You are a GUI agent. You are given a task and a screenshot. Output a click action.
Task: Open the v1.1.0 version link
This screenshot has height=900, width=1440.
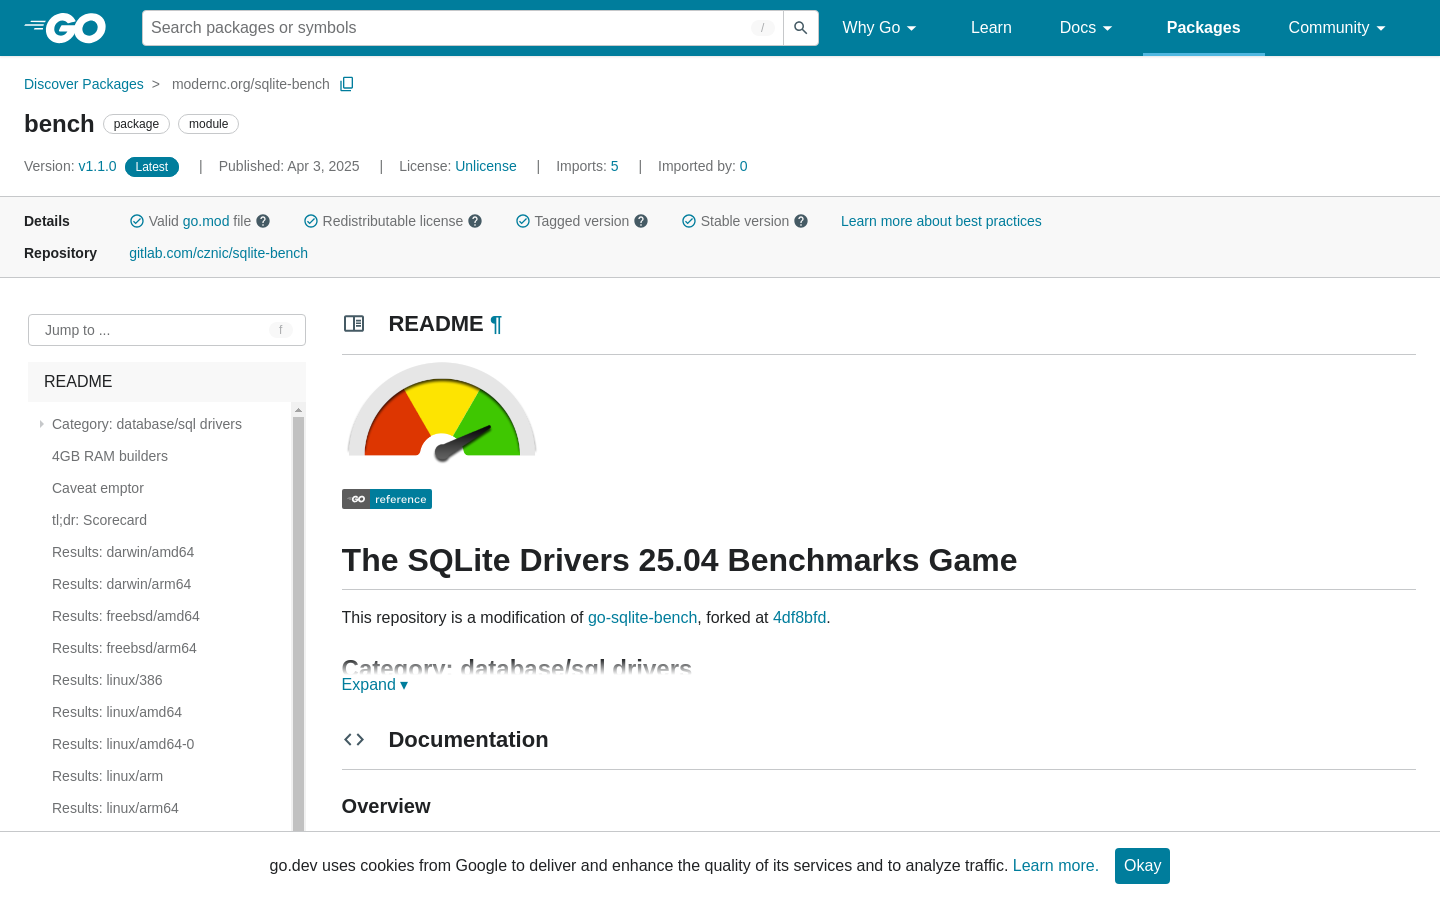97,166
